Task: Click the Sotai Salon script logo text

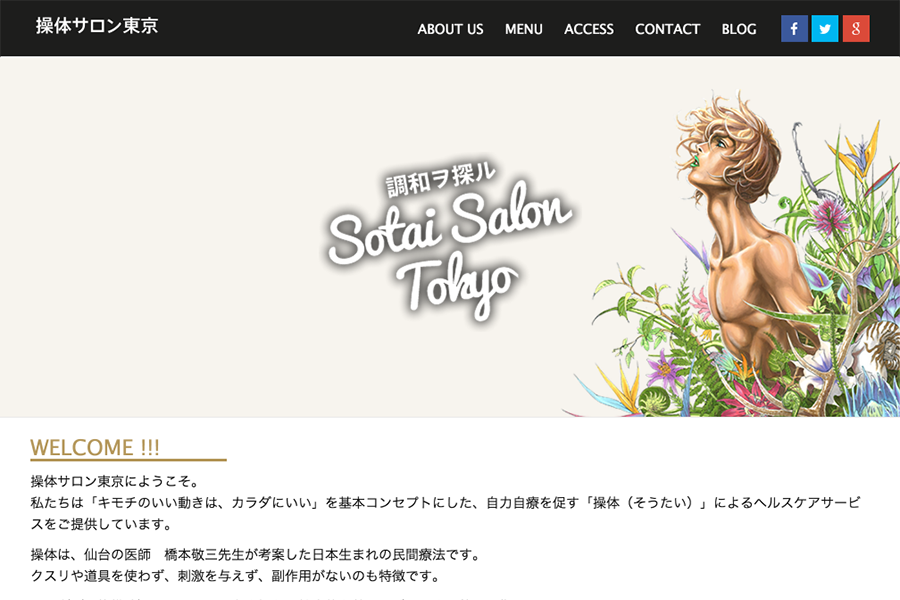Action: tap(450, 224)
